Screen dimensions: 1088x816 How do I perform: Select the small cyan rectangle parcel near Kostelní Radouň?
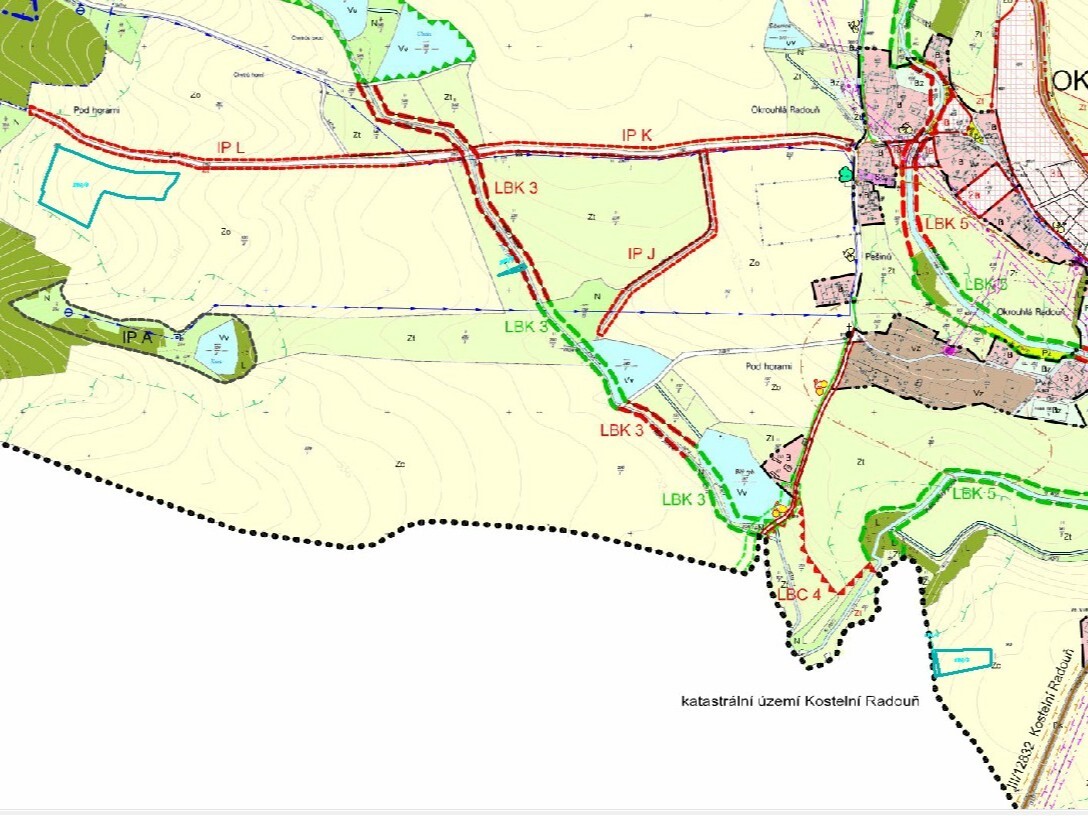tap(962, 661)
